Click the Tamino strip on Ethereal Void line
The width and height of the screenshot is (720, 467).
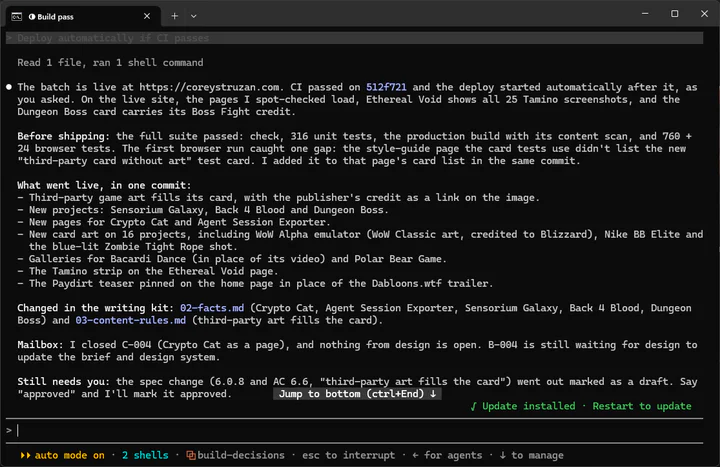tap(147, 271)
